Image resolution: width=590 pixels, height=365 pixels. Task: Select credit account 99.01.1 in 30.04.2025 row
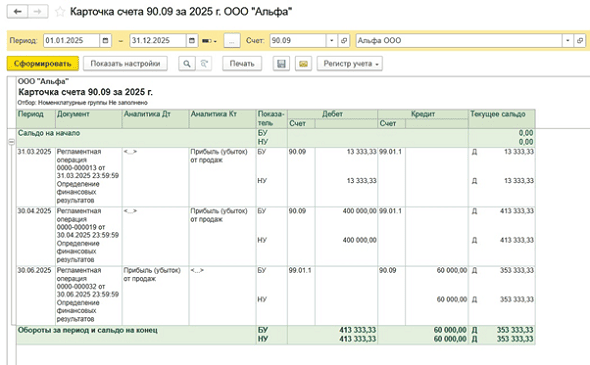point(390,211)
